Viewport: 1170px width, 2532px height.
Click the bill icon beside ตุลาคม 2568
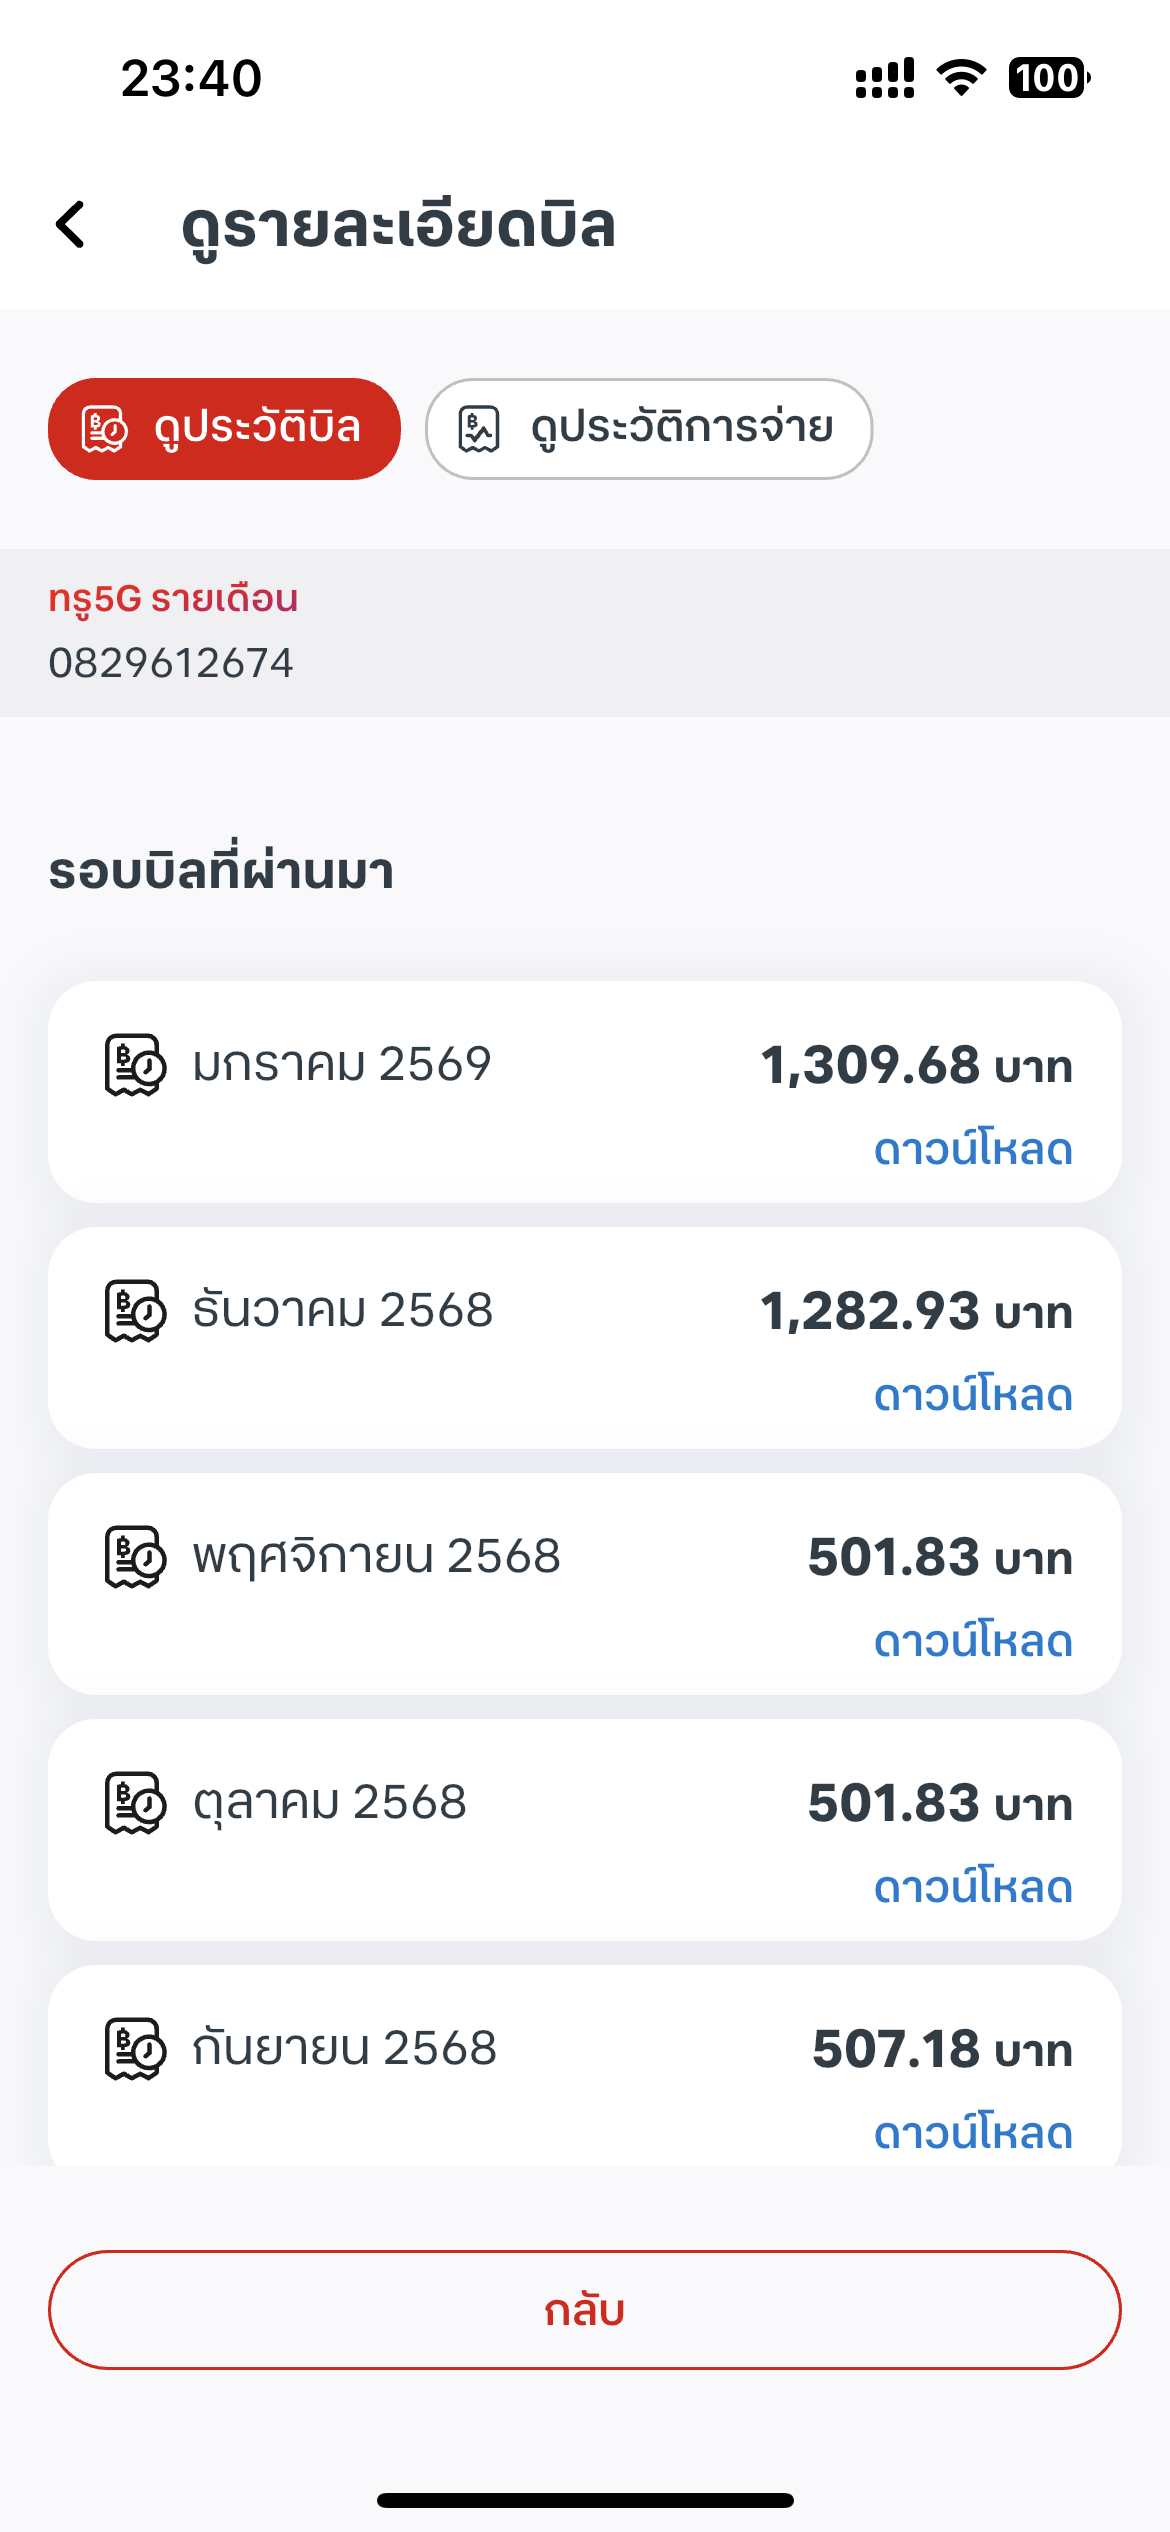coord(135,1803)
